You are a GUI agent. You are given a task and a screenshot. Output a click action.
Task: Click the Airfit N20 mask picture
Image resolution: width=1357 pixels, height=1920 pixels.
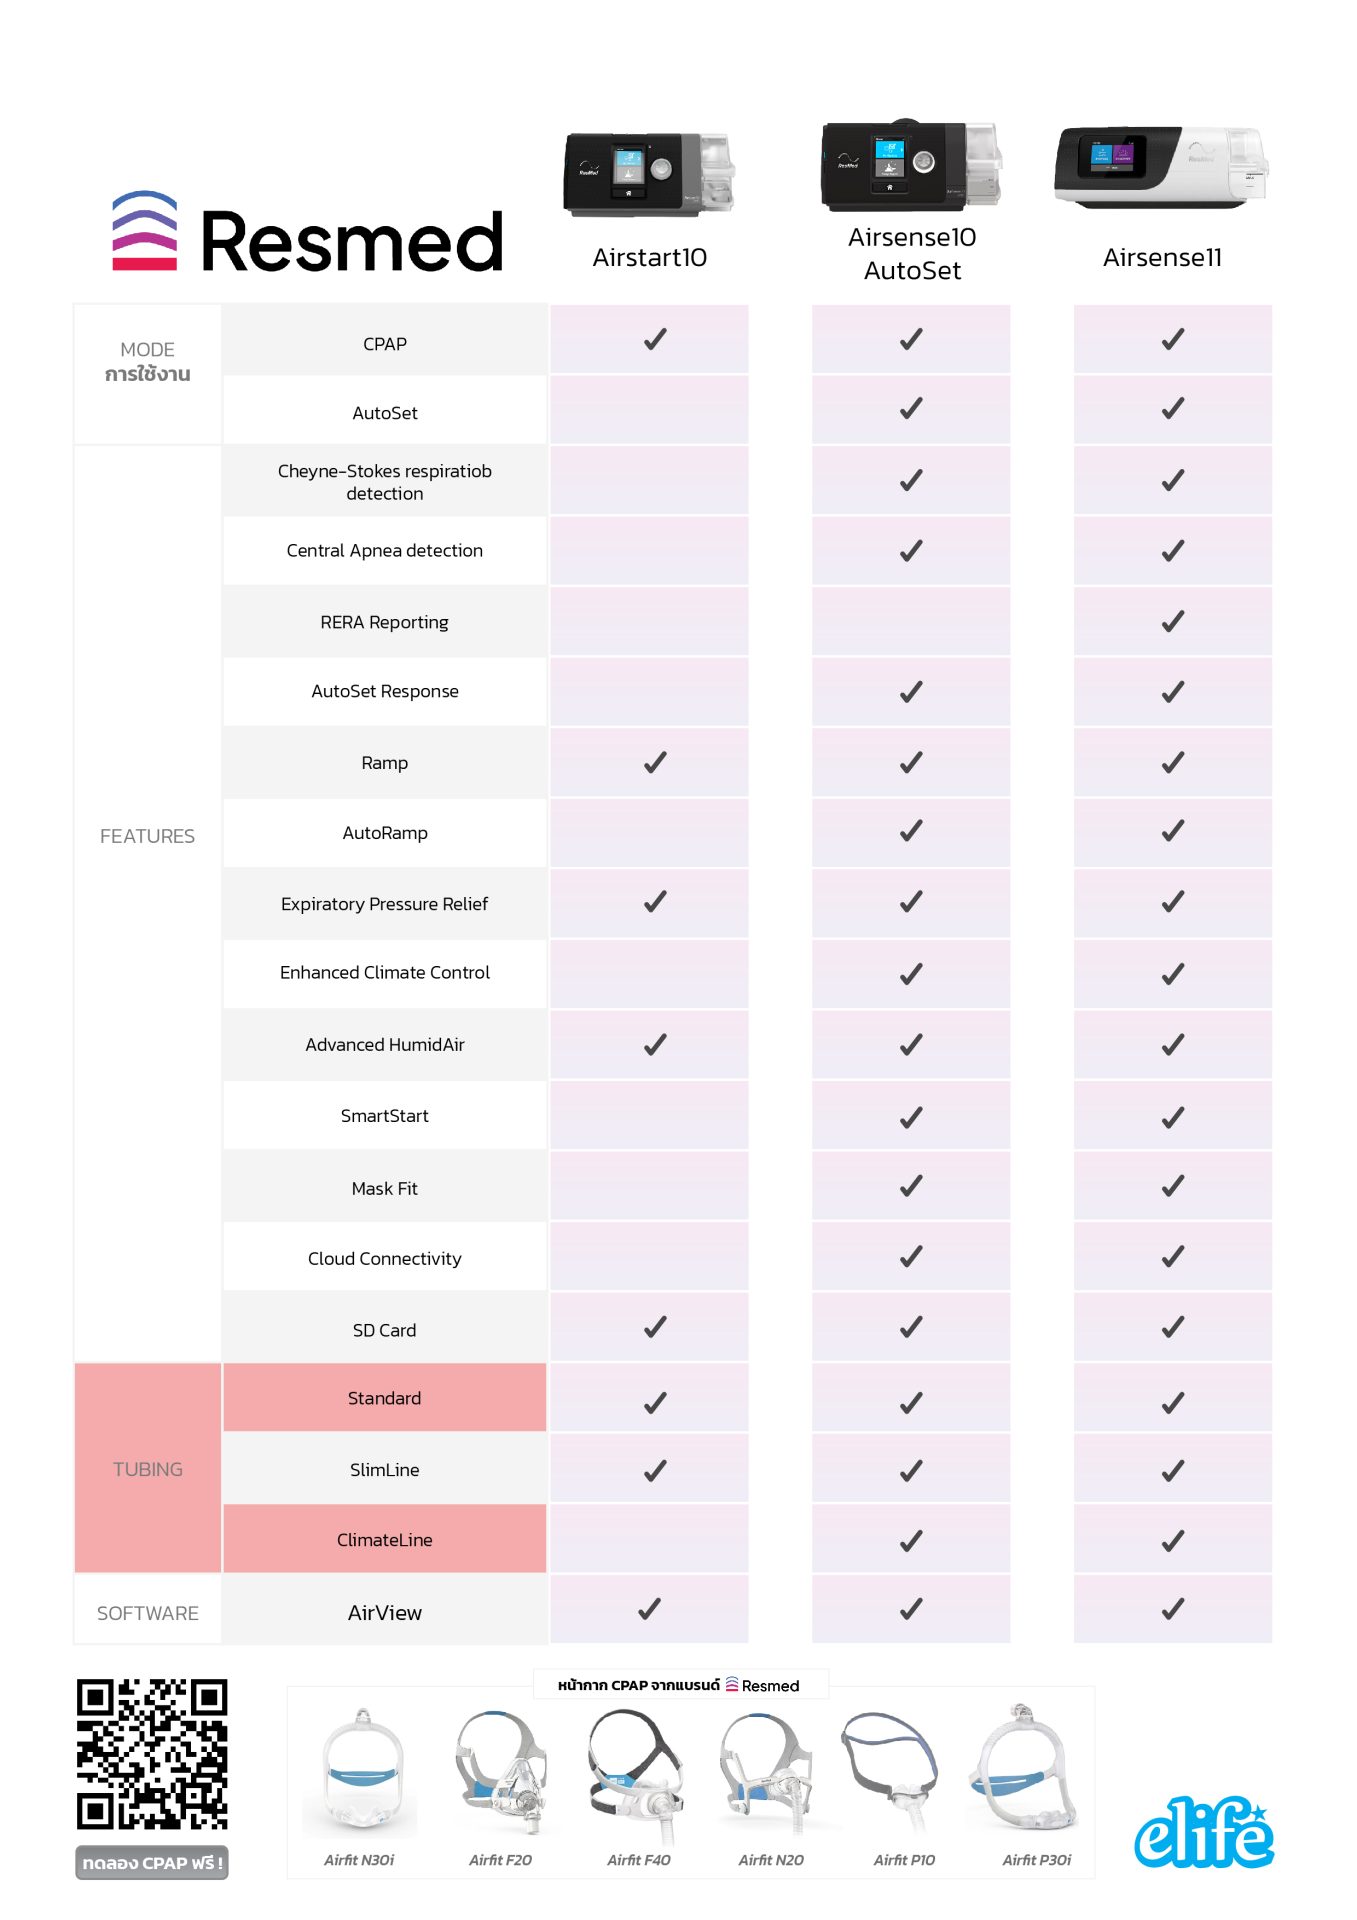click(767, 1772)
